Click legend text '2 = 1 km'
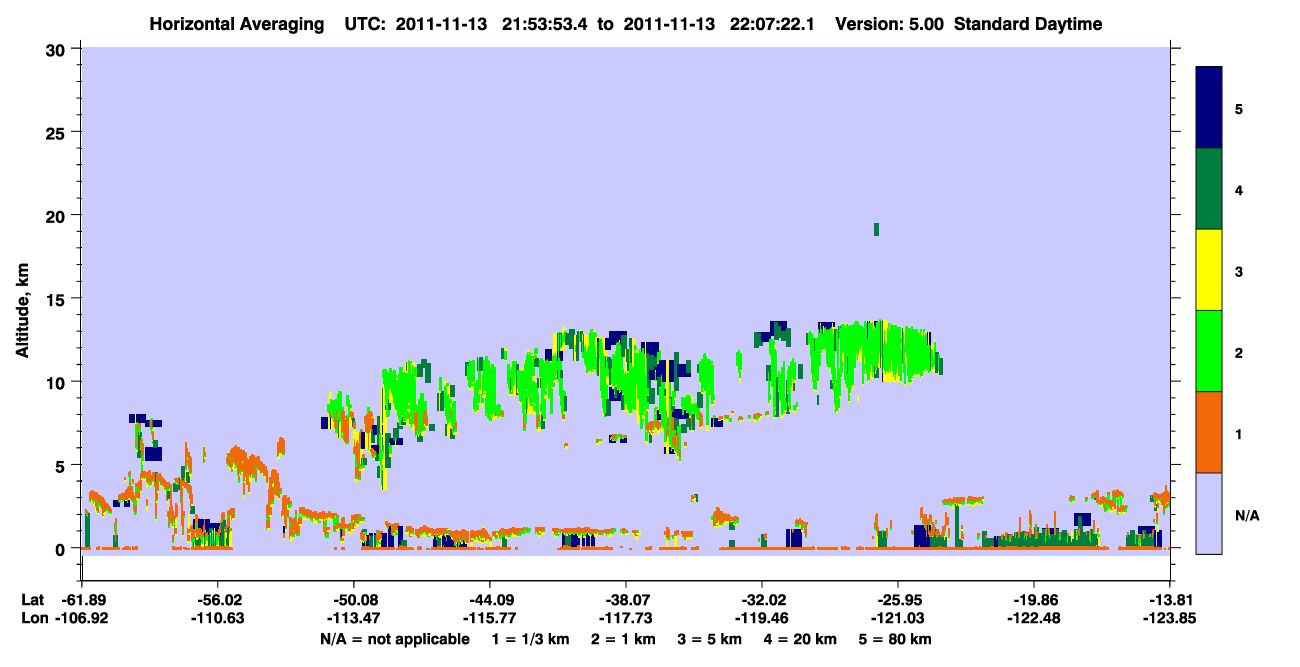The width and height of the screenshot is (1300, 667). [x=623, y=639]
